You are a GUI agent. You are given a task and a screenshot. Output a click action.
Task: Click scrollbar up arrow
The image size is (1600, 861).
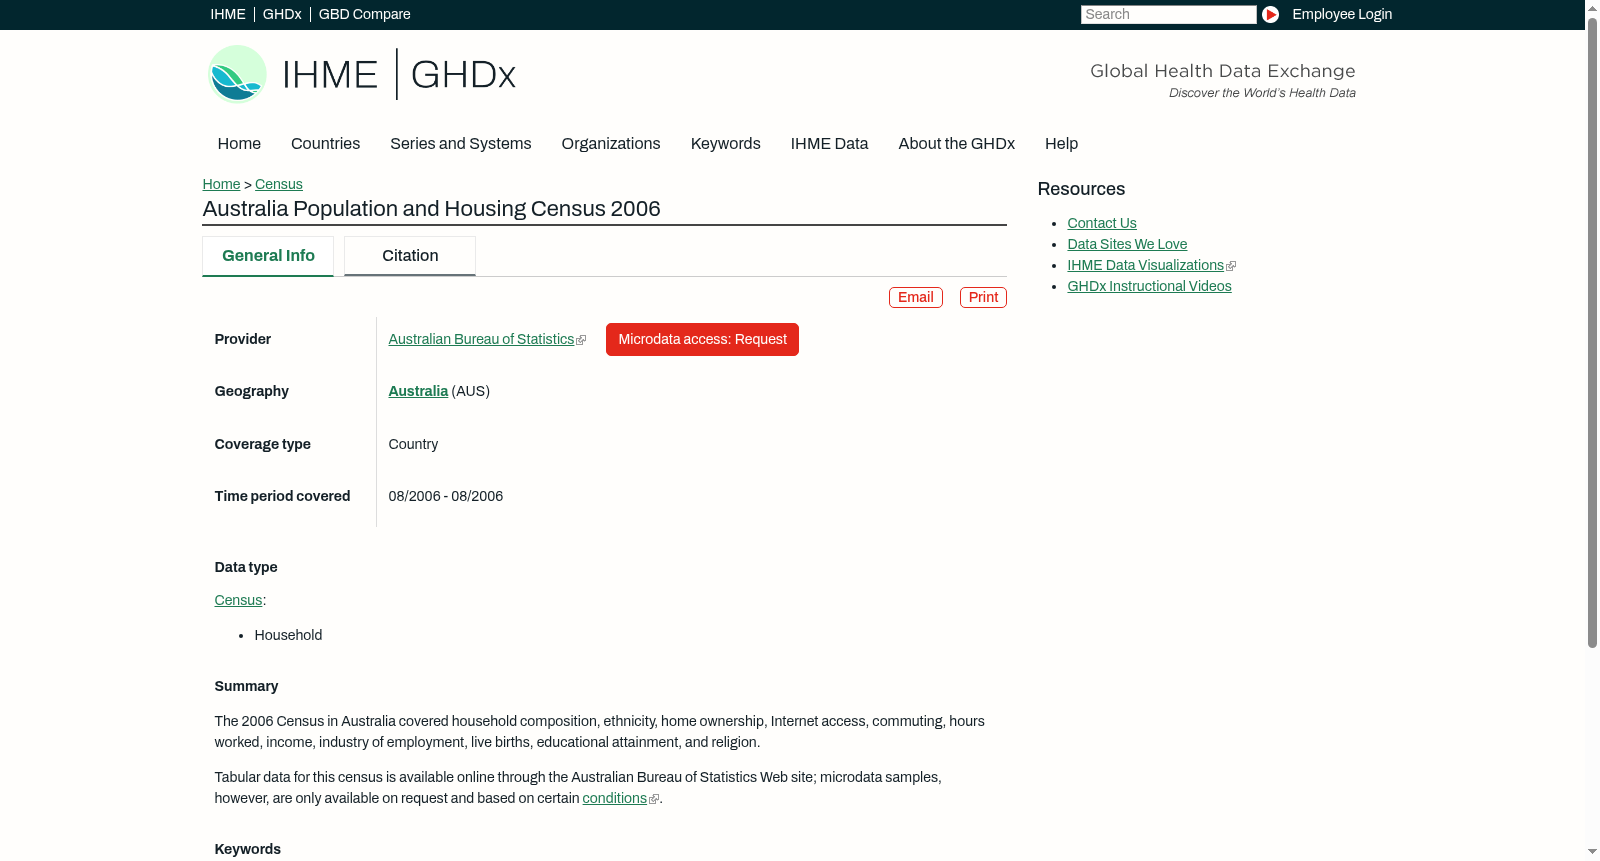(1593, 7)
